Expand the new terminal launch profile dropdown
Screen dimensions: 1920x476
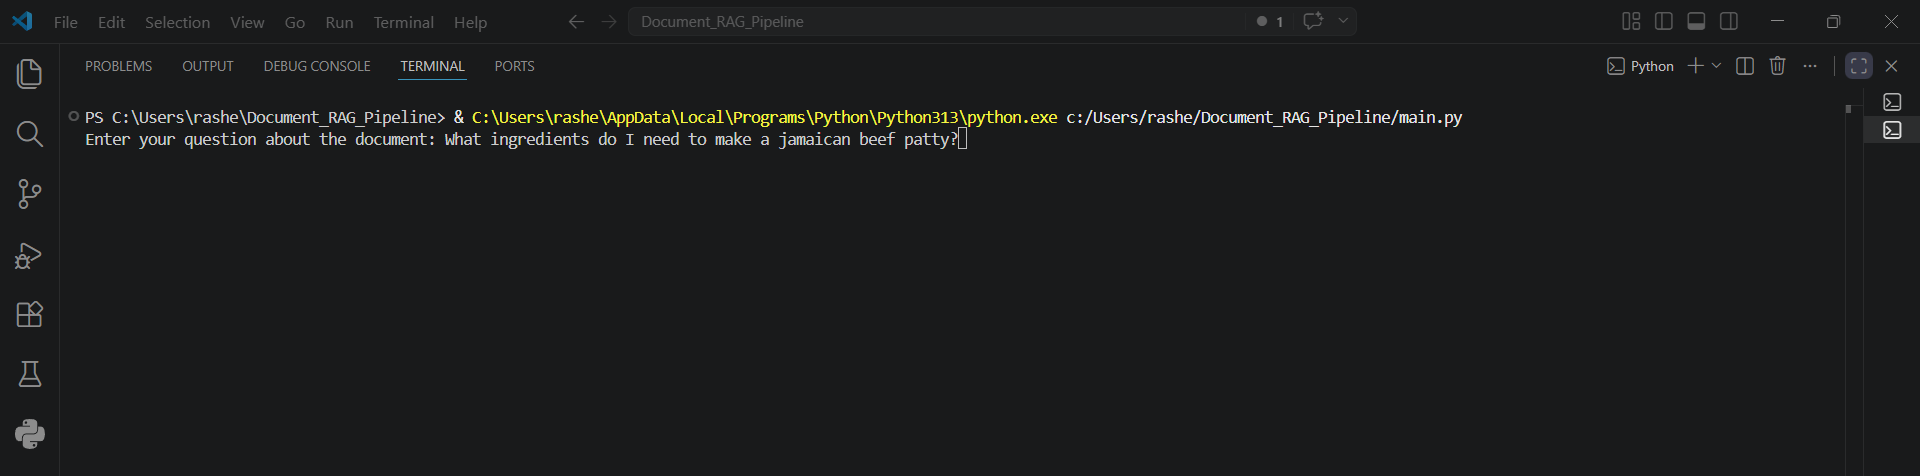pos(1717,66)
